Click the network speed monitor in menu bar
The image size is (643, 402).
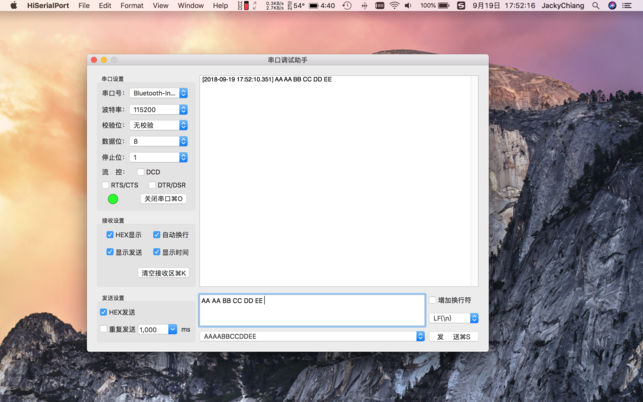(274, 6)
